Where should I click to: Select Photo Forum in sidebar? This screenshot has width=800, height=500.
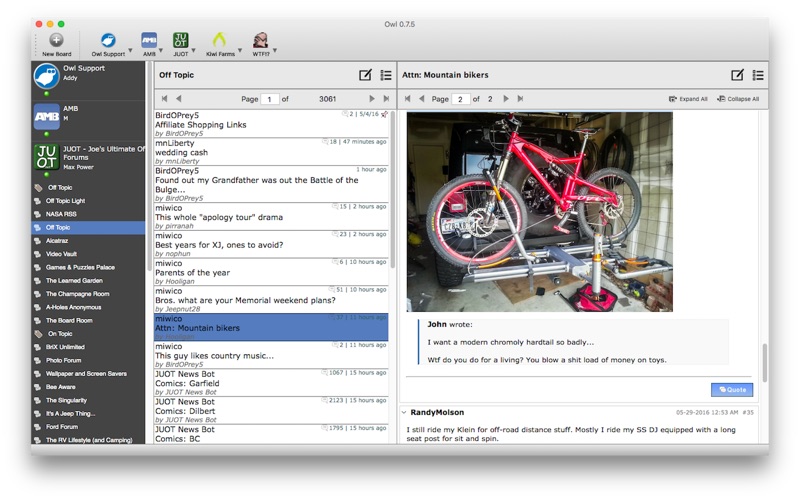[88, 360]
